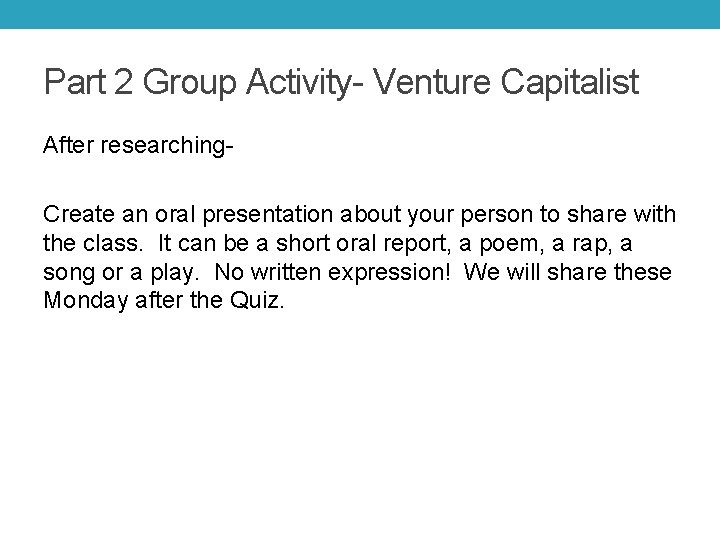Screen dimensions: 720x540
Task: Click the teal header bar at top
Action: click(360, 14)
